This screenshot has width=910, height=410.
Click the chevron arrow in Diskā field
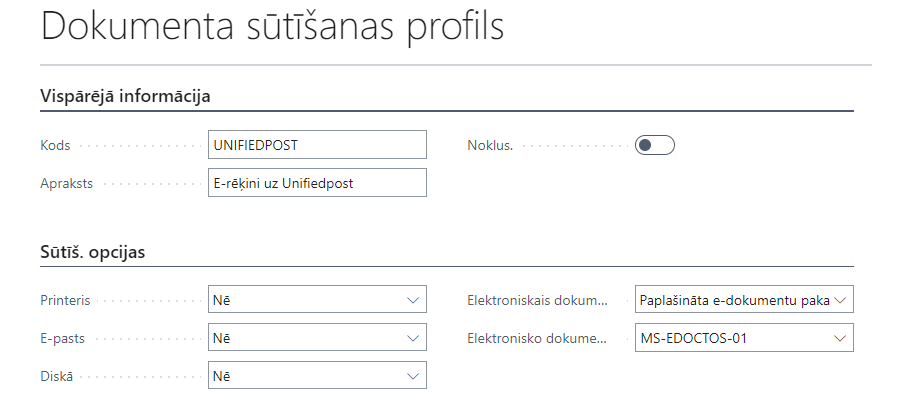coord(413,376)
